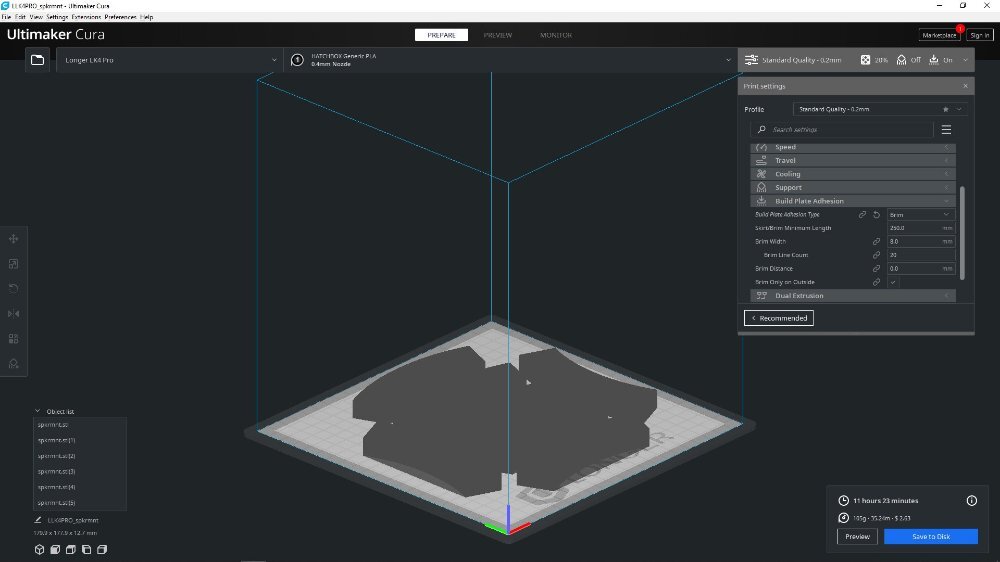Click the material spool usage icon

coord(843,518)
